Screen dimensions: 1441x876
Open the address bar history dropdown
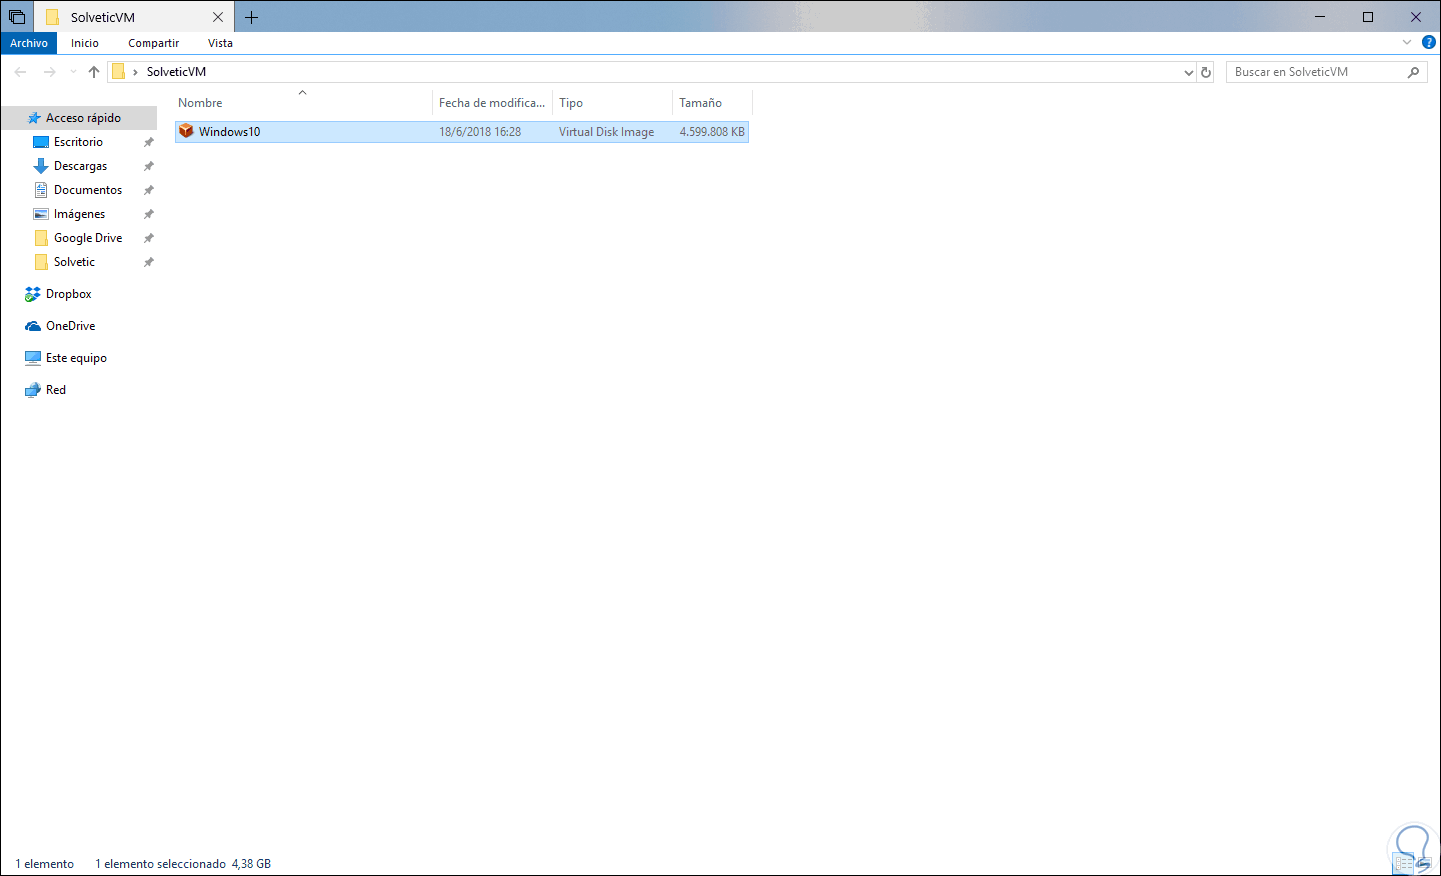pos(1188,72)
